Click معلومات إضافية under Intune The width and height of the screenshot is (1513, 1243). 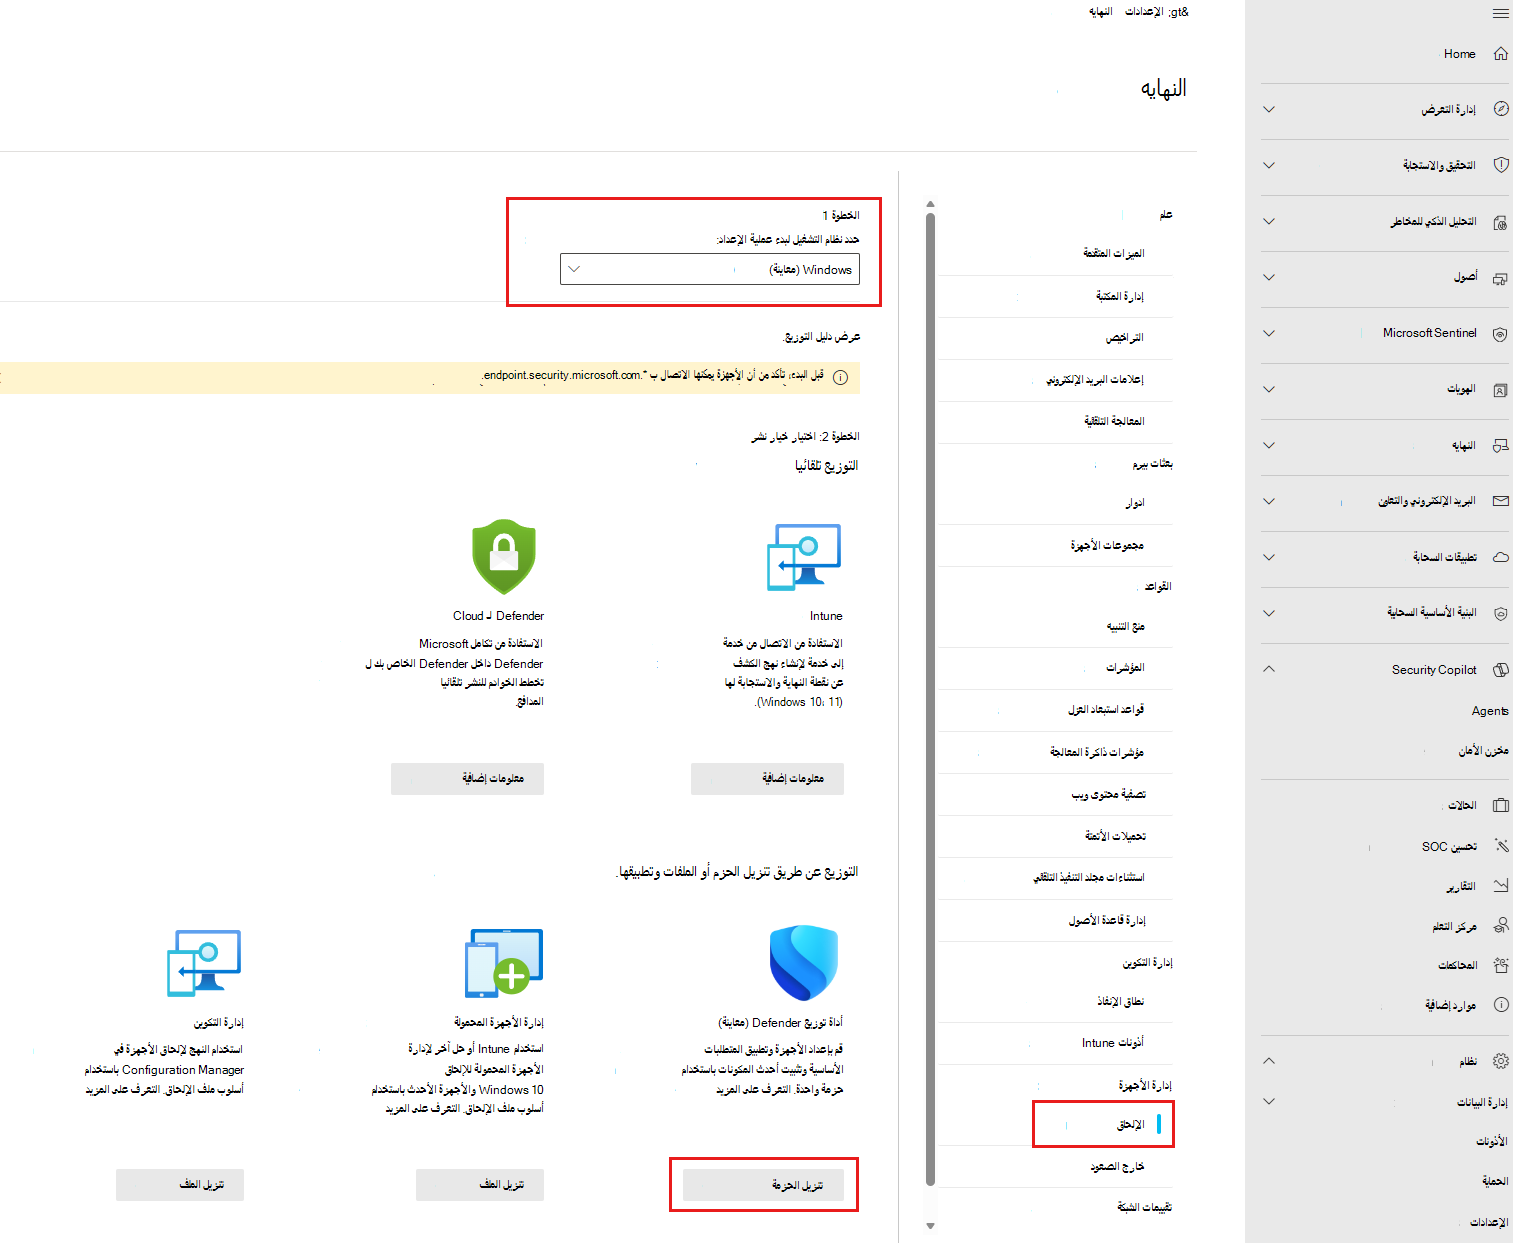click(768, 779)
